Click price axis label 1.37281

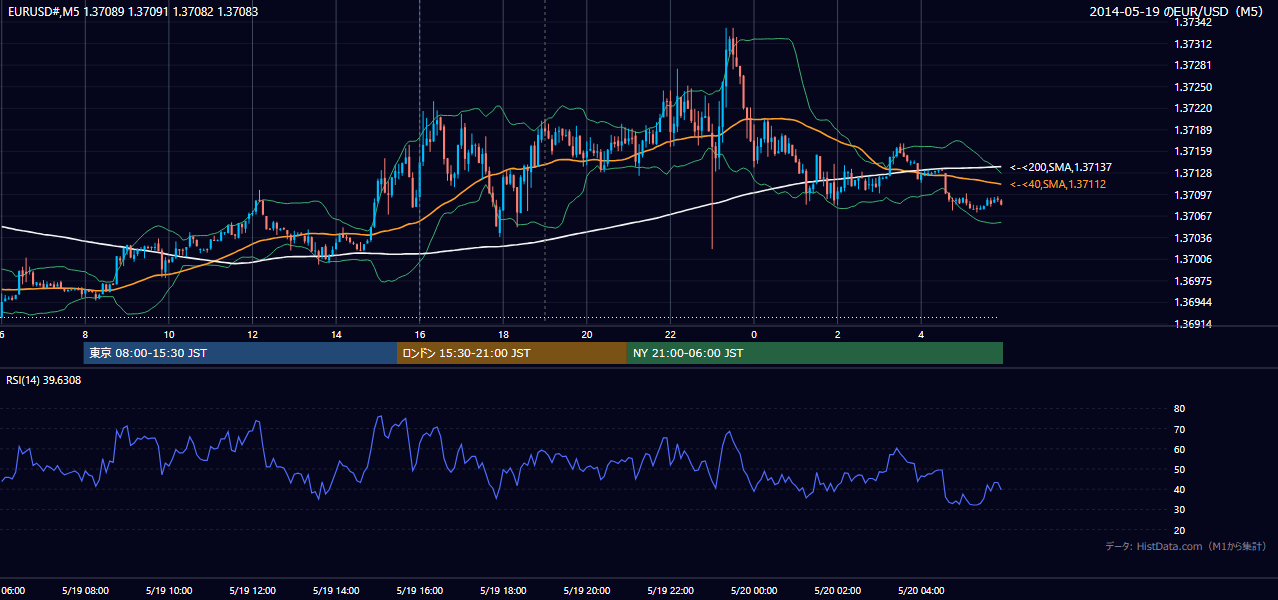click(x=1193, y=66)
